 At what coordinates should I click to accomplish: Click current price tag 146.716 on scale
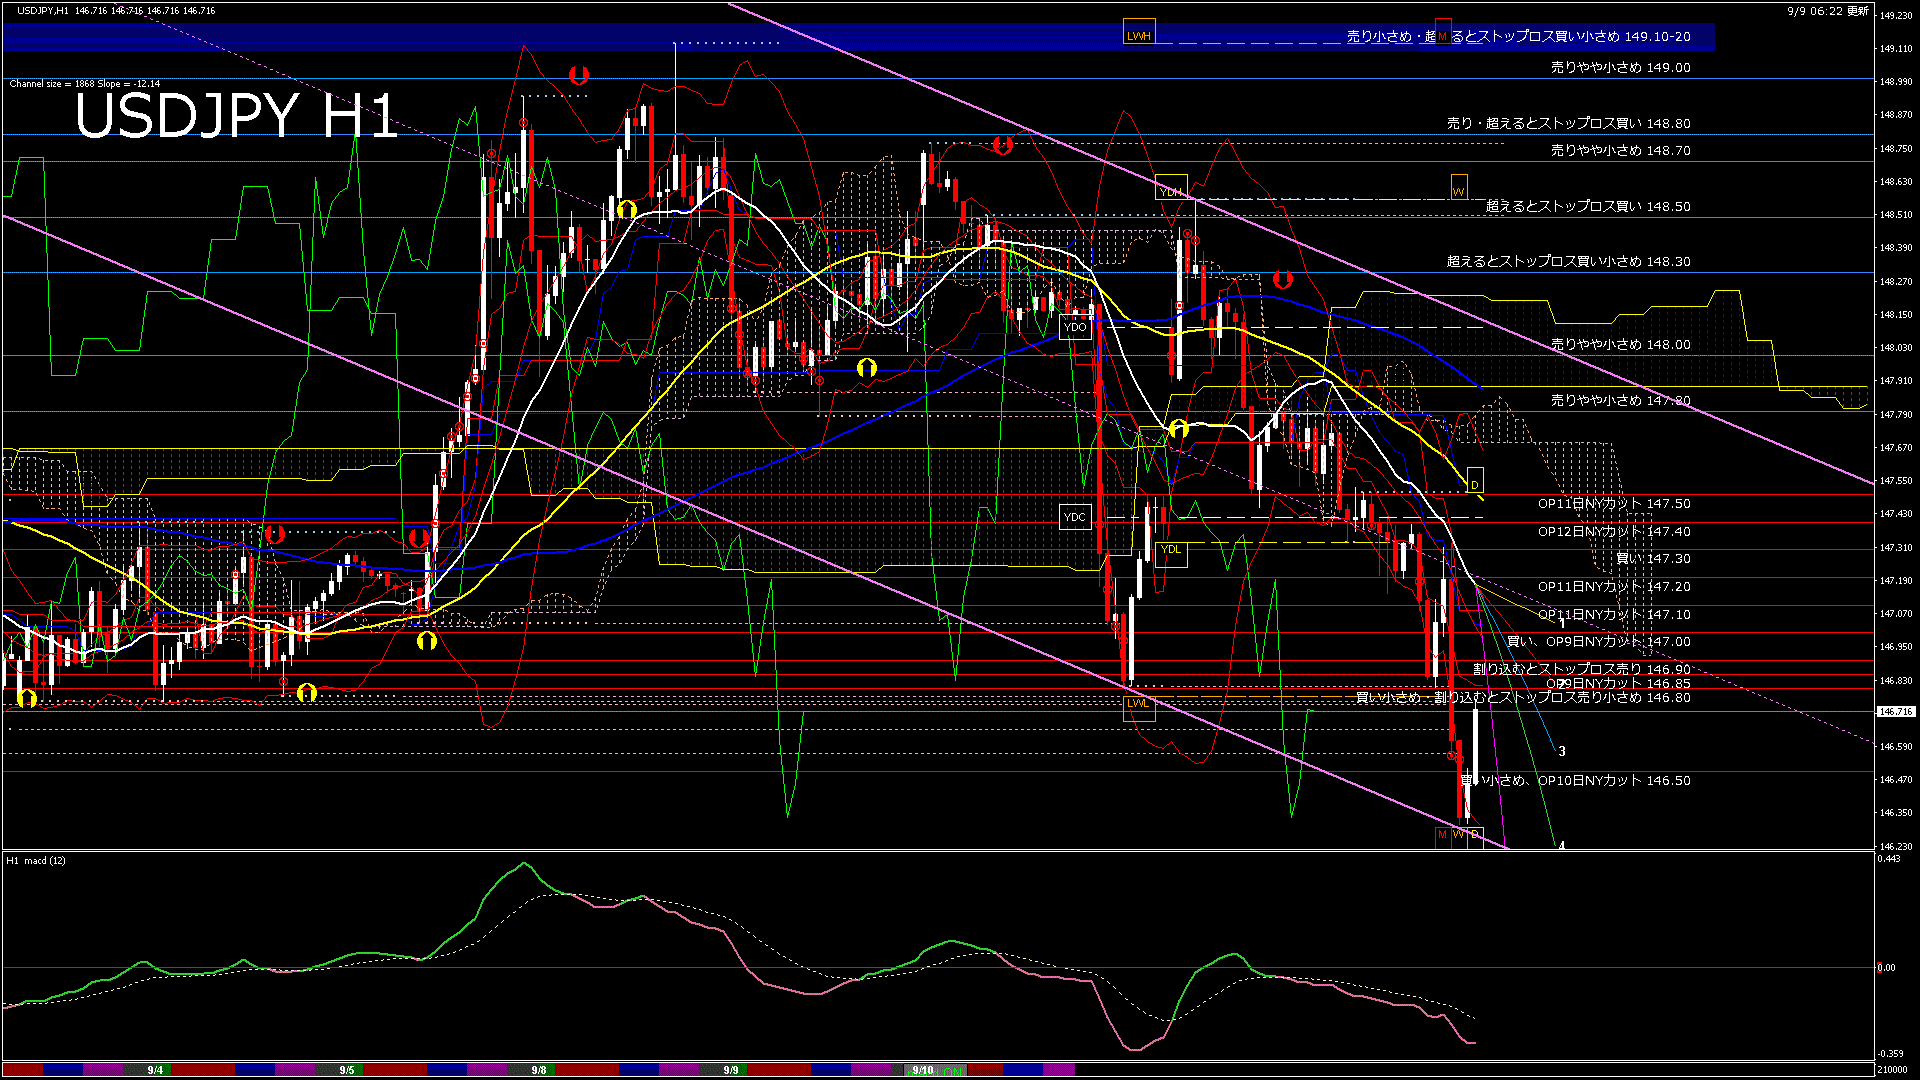click(1896, 712)
